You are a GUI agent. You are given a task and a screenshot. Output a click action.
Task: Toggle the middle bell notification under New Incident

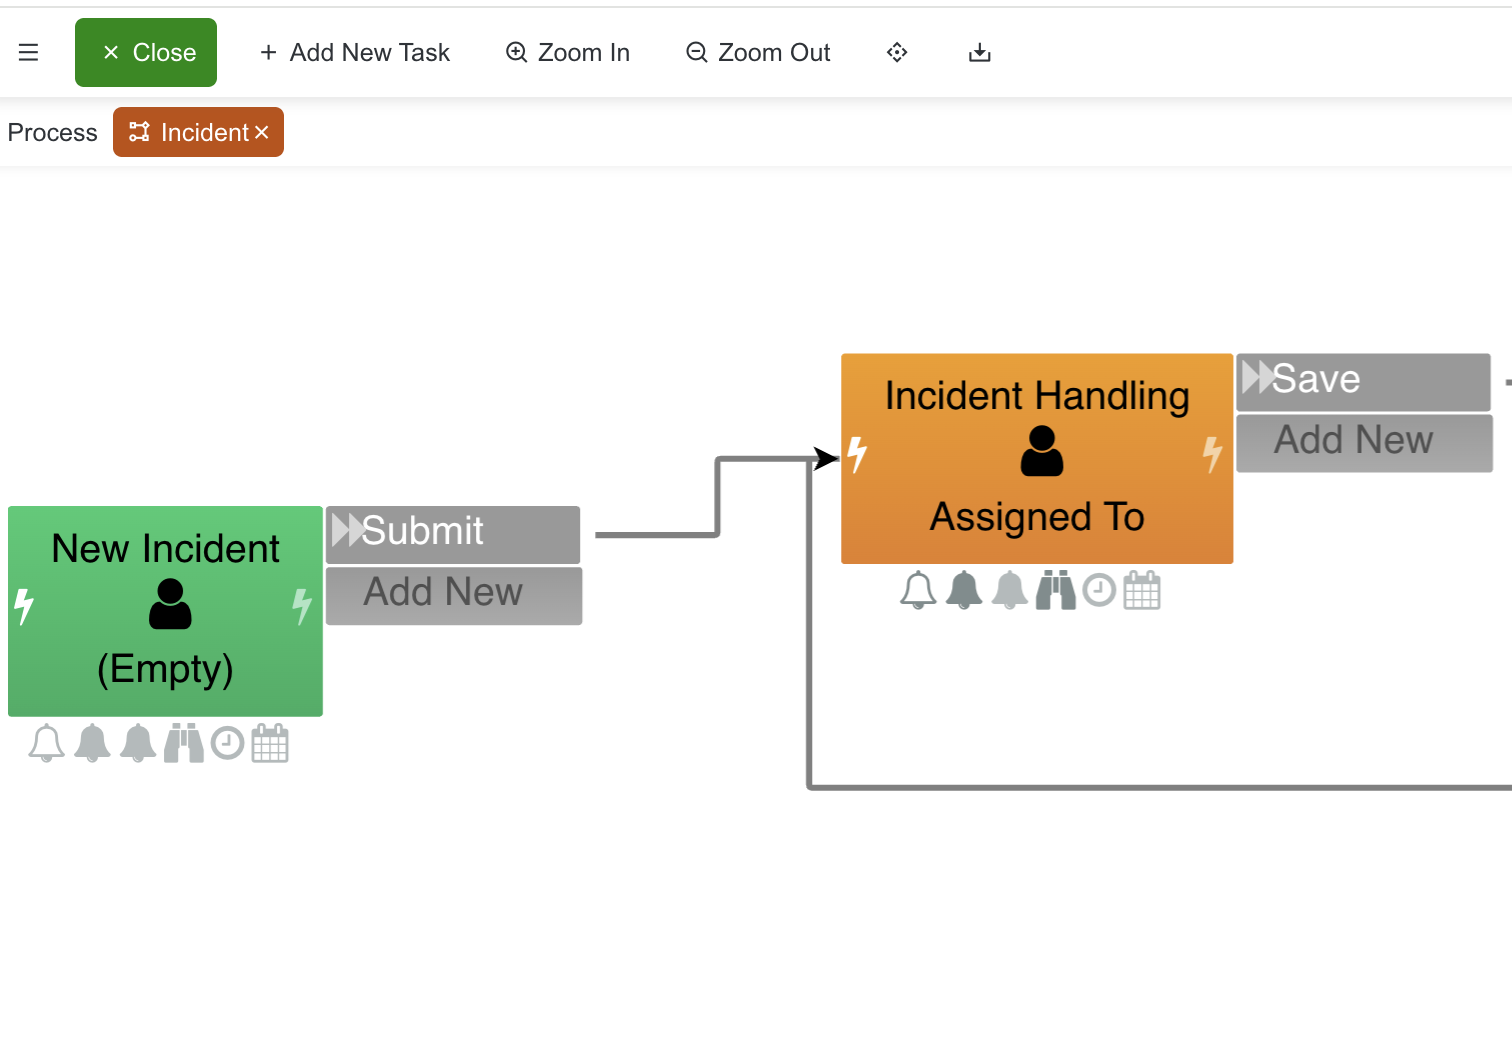point(91,742)
